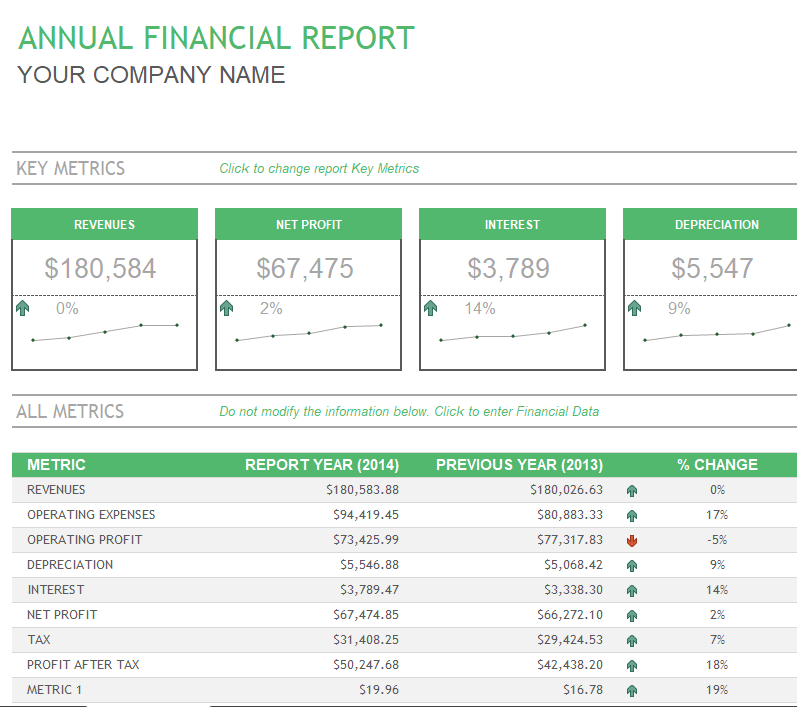Select the Revenues key metric header
The height and width of the screenshot is (707, 797).
[x=105, y=225]
